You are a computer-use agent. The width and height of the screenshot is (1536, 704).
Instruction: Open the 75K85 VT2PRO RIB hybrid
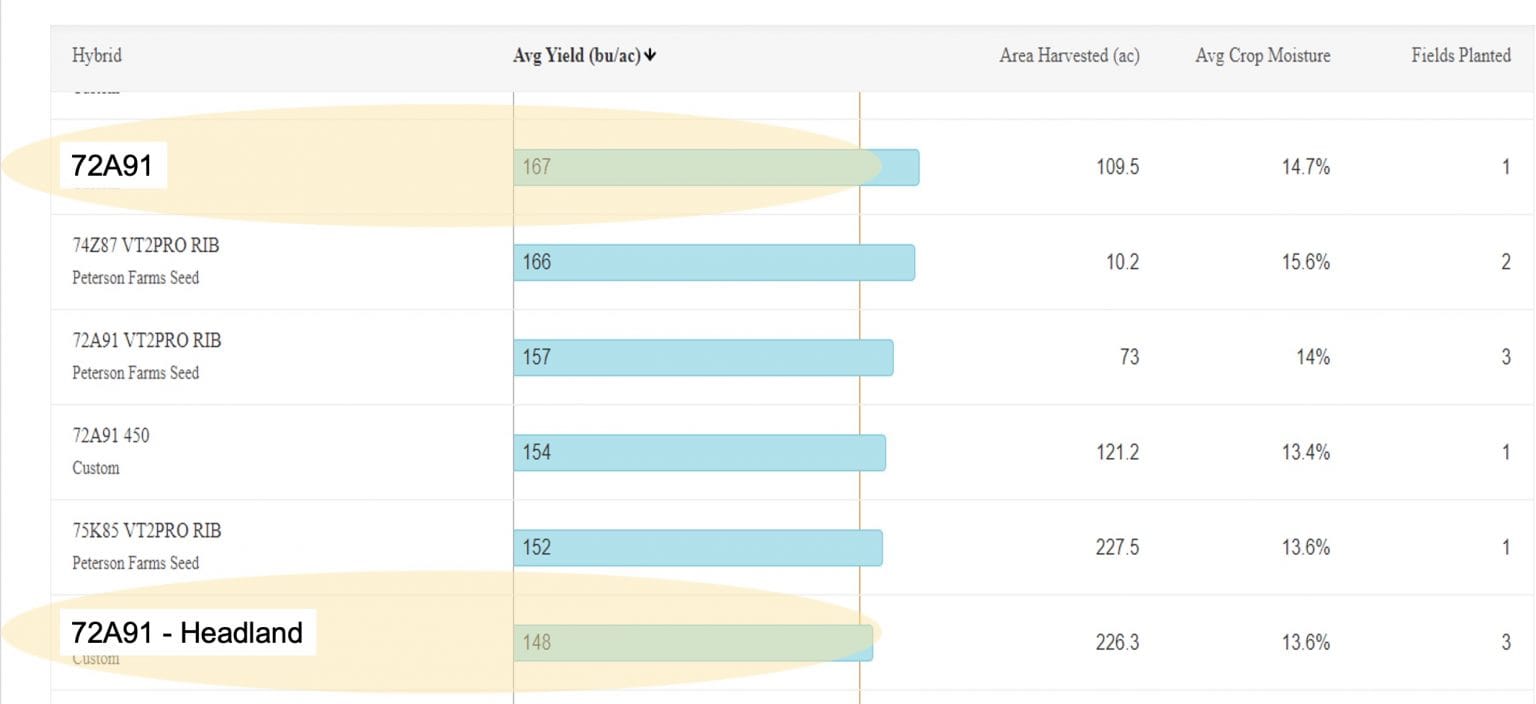(x=146, y=531)
